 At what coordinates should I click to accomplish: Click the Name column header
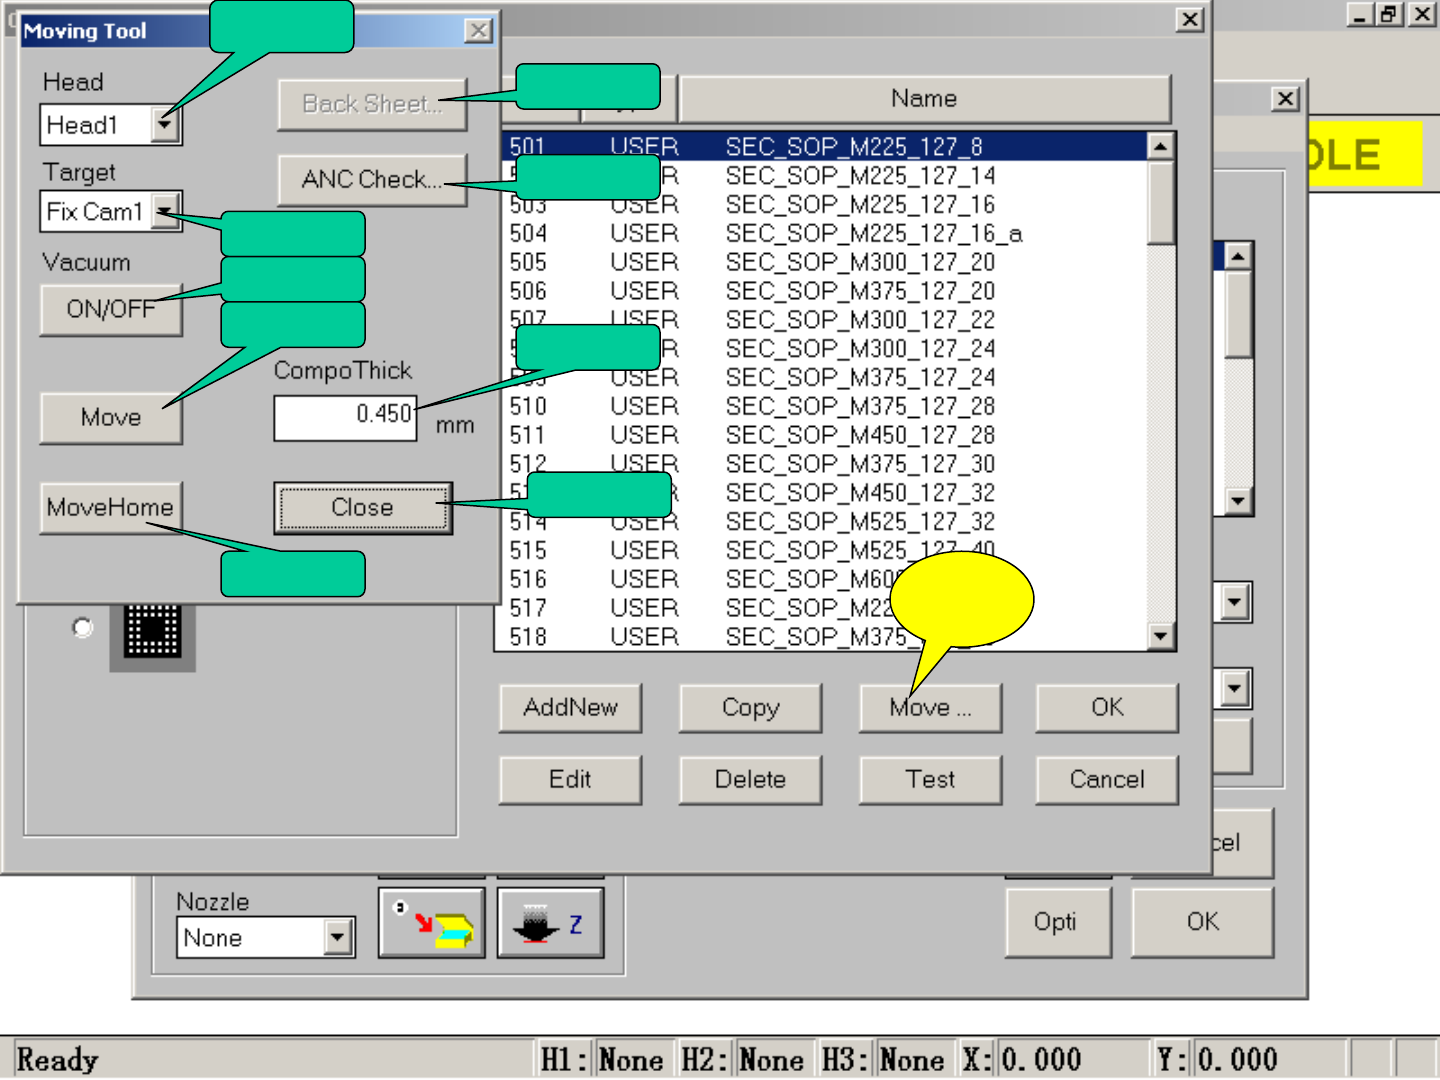click(x=924, y=99)
